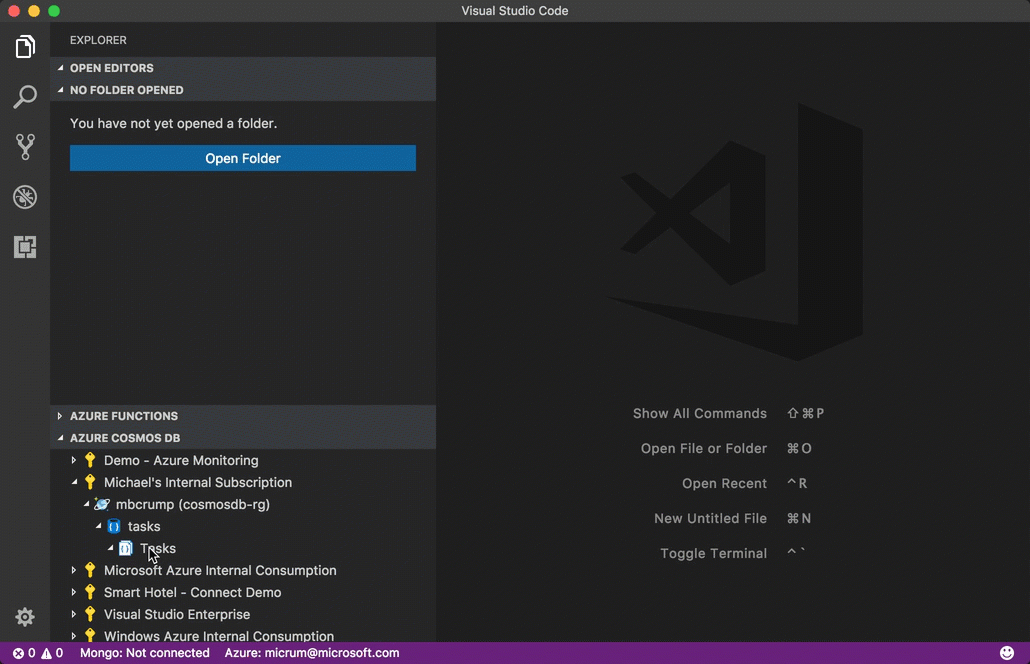The width and height of the screenshot is (1030, 664).
Task: Select the capitalized Tasks collection label
Action: tap(158, 548)
